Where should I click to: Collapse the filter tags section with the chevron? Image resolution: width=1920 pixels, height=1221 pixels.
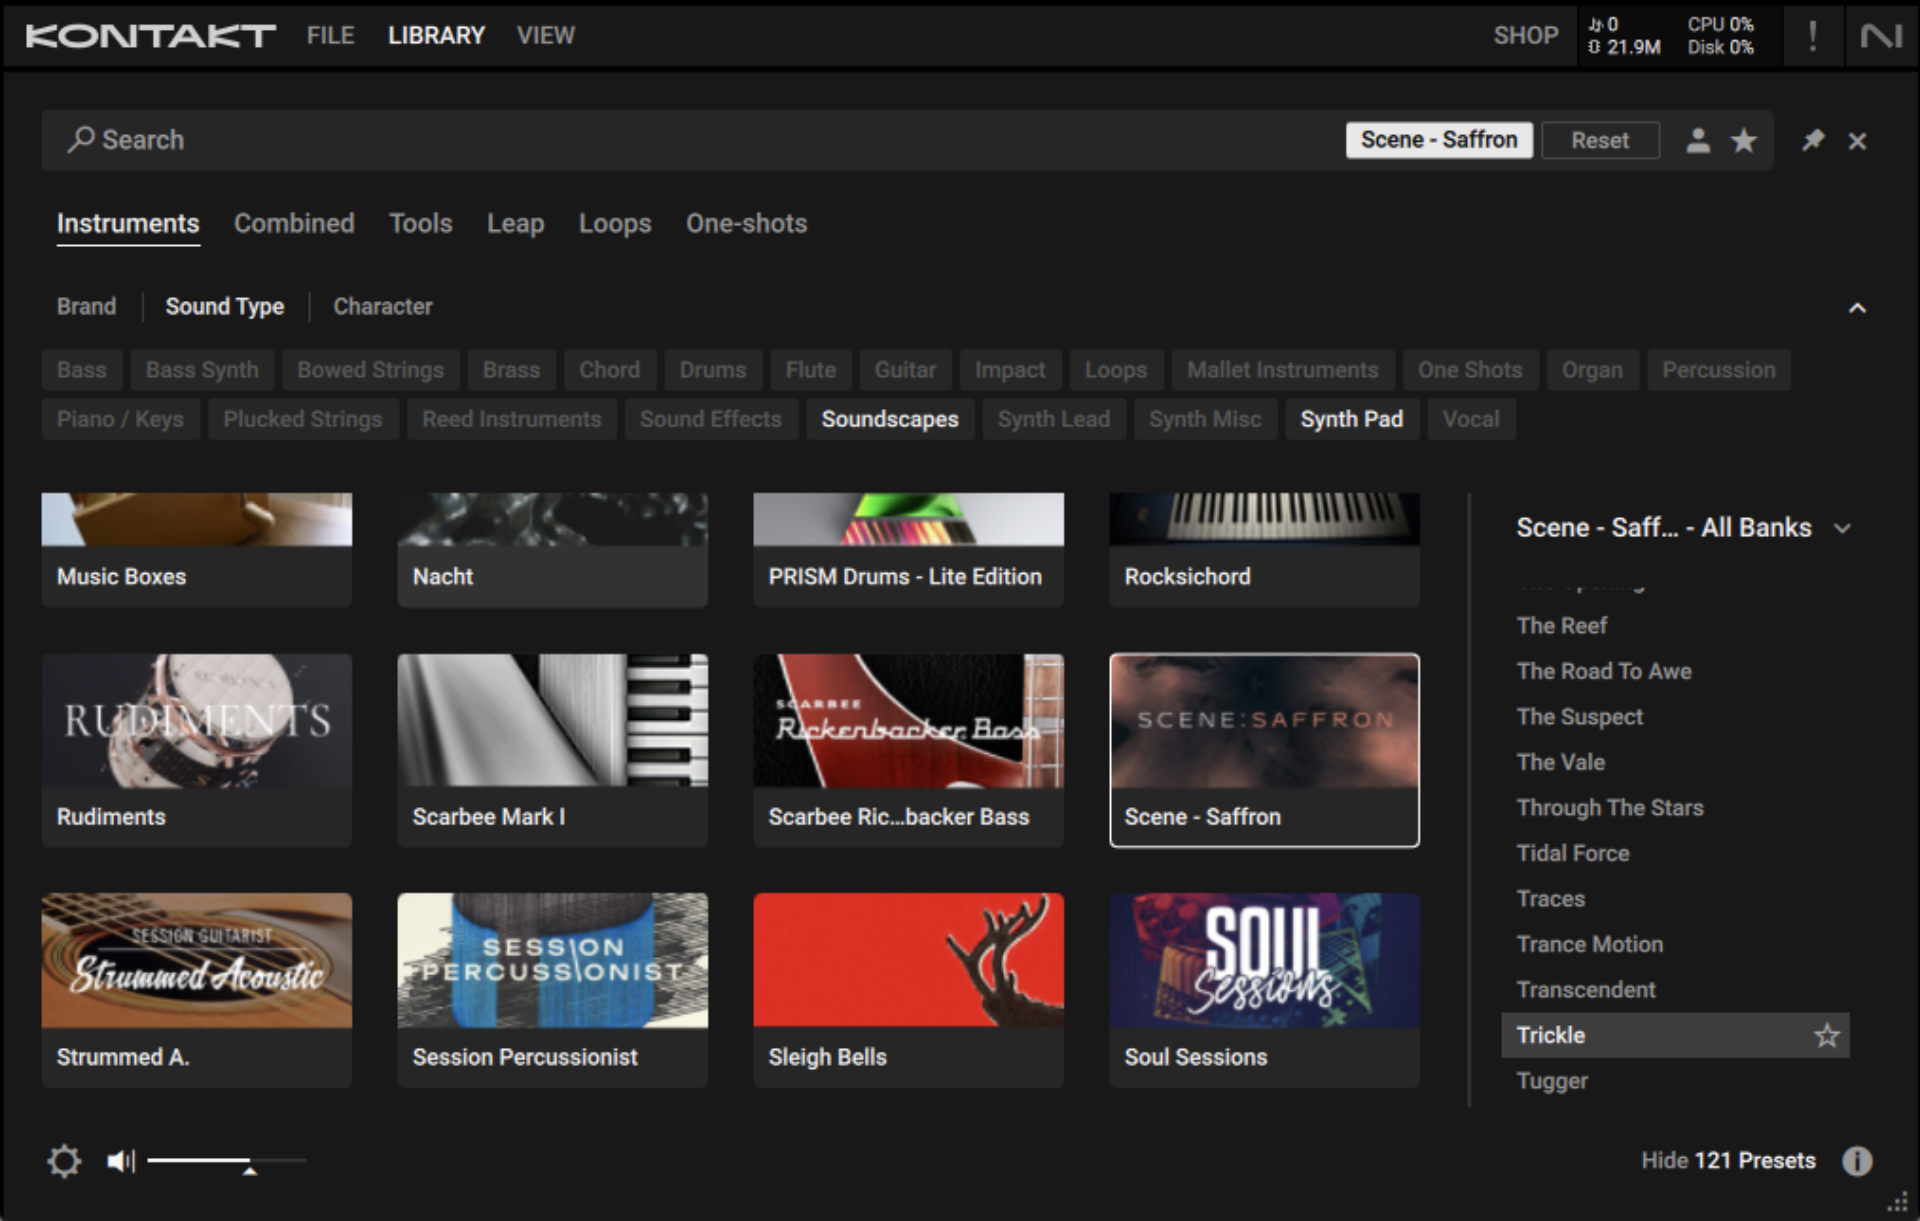pos(1858,307)
